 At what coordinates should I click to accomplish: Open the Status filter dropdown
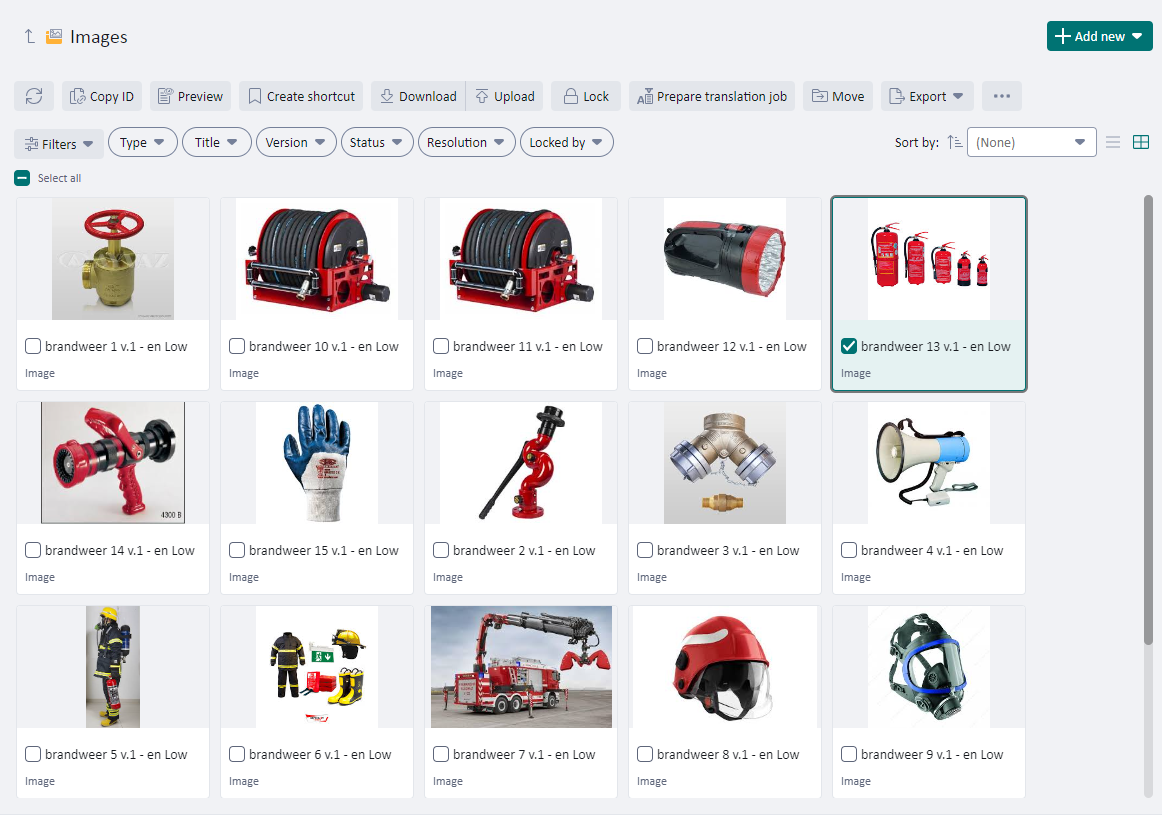click(x=377, y=143)
